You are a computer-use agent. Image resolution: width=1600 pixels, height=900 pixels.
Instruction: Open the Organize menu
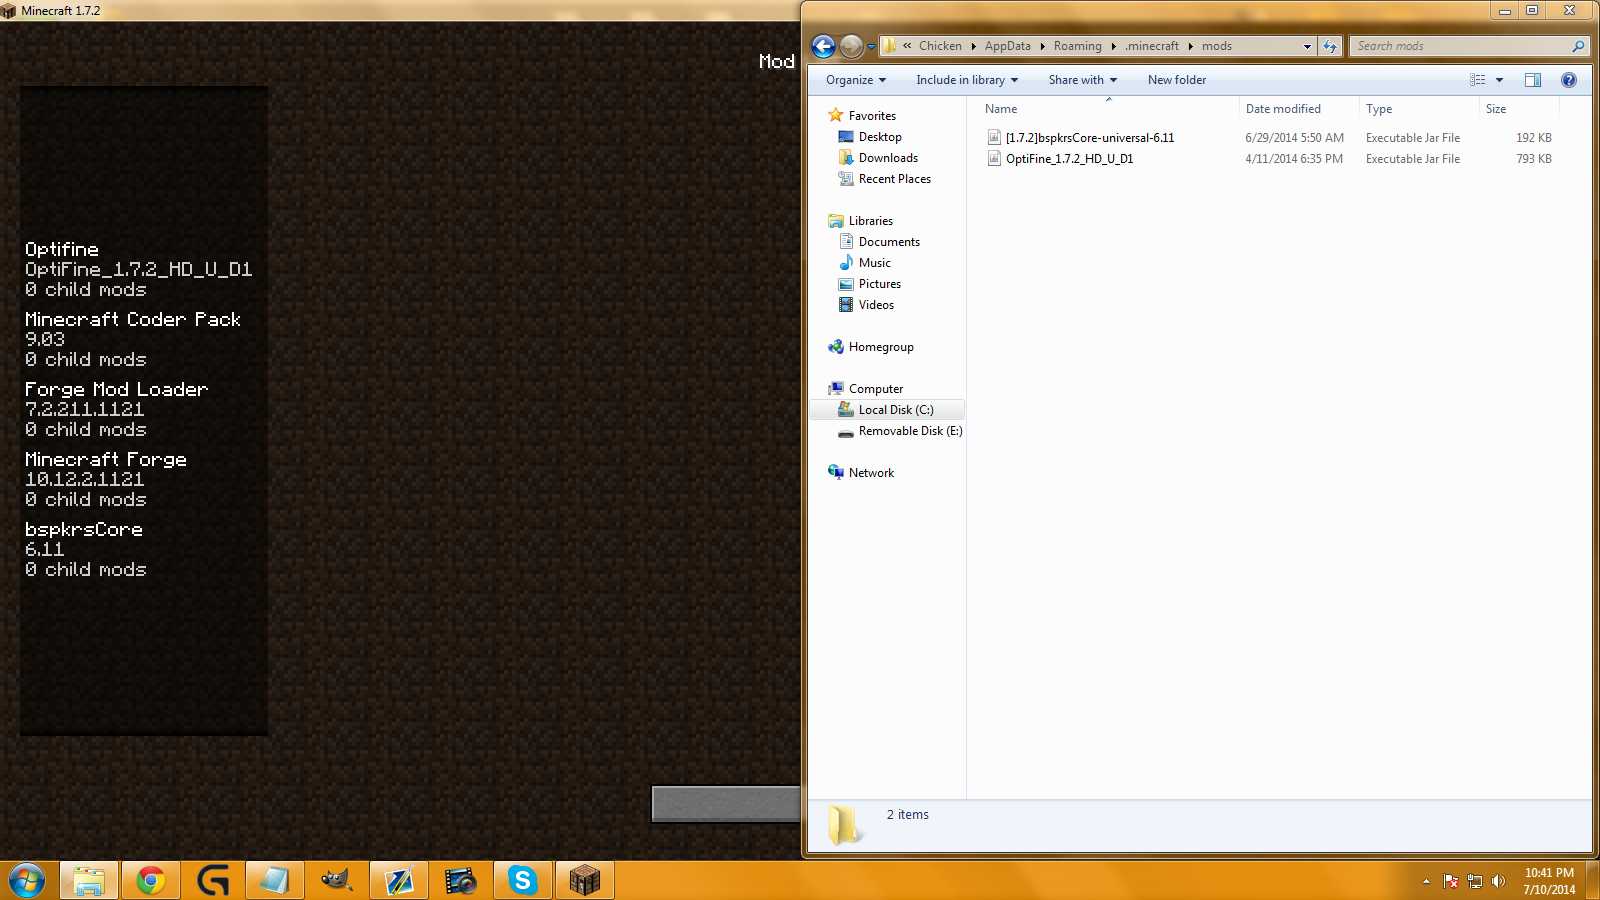(856, 80)
